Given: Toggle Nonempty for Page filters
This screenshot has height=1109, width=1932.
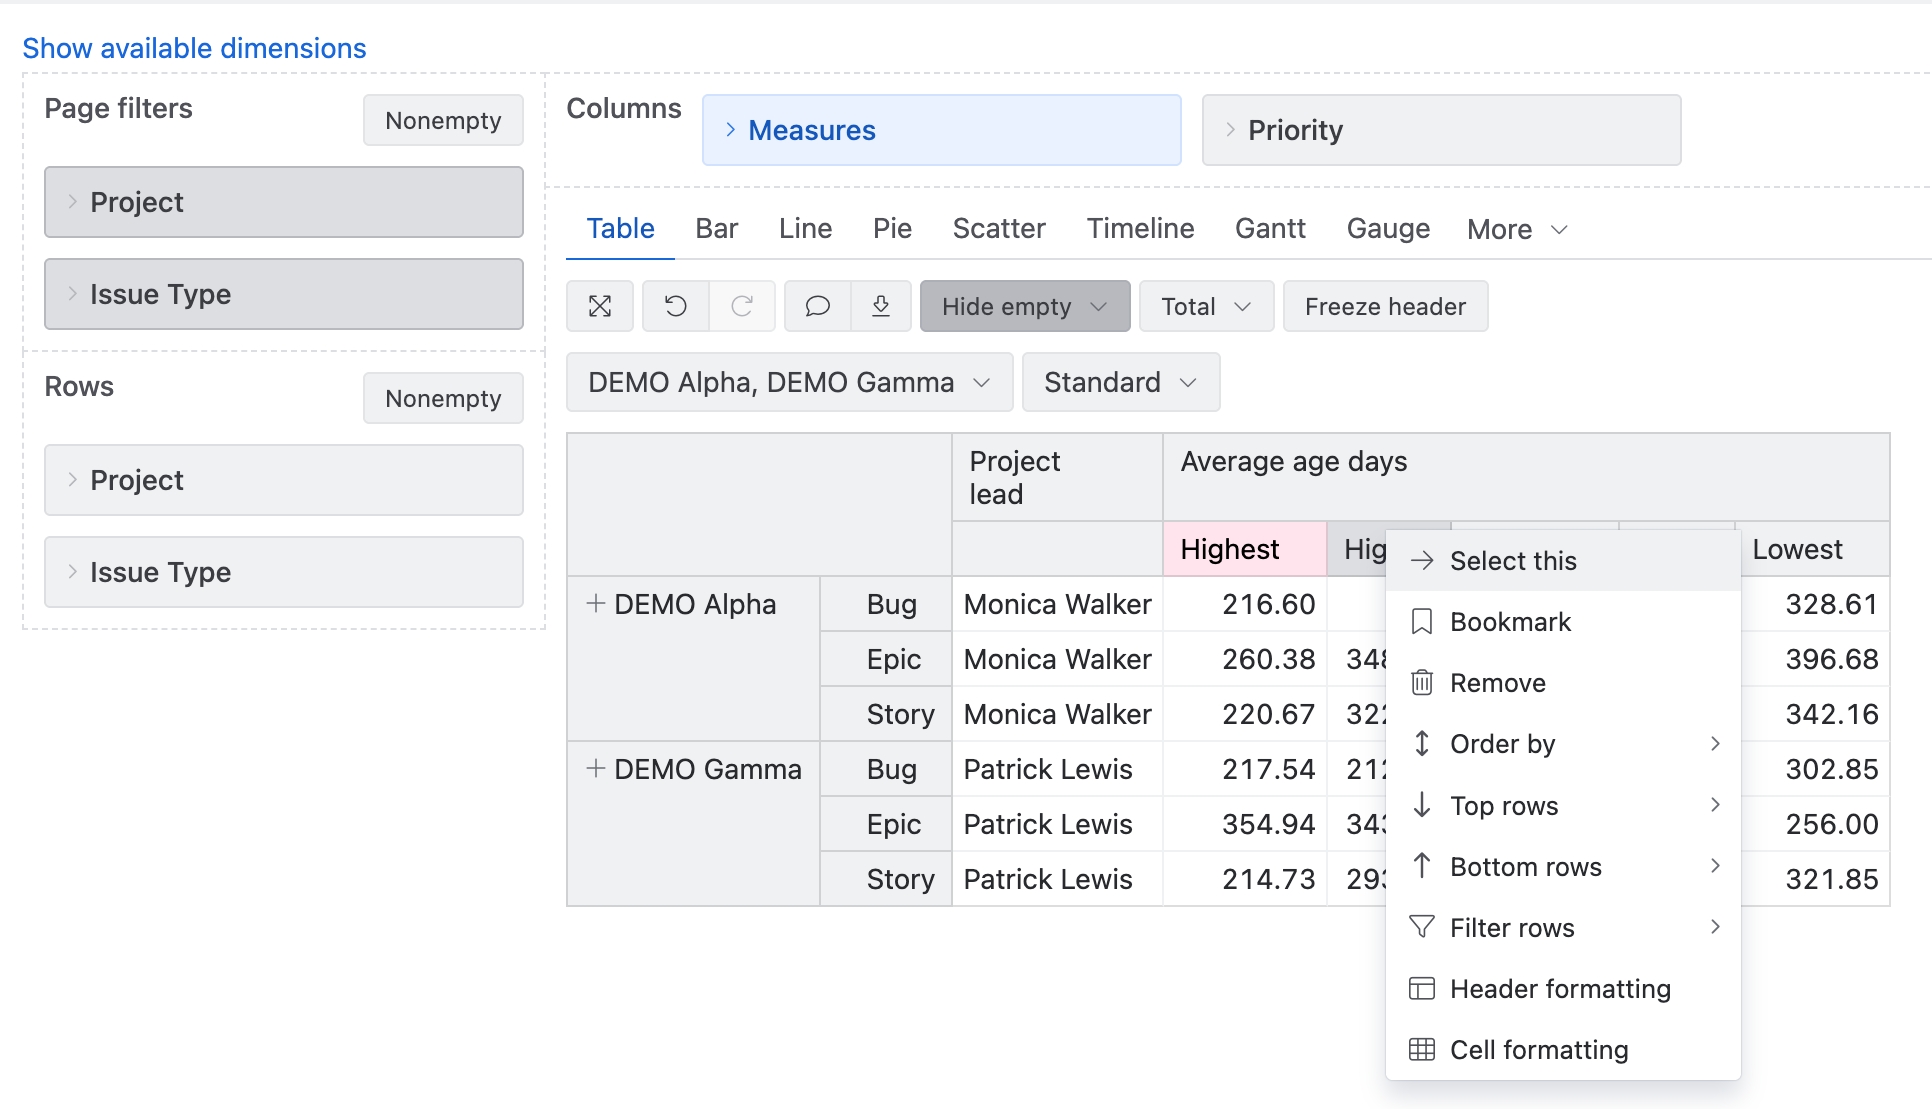Looking at the screenshot, I should pos(443,120).
